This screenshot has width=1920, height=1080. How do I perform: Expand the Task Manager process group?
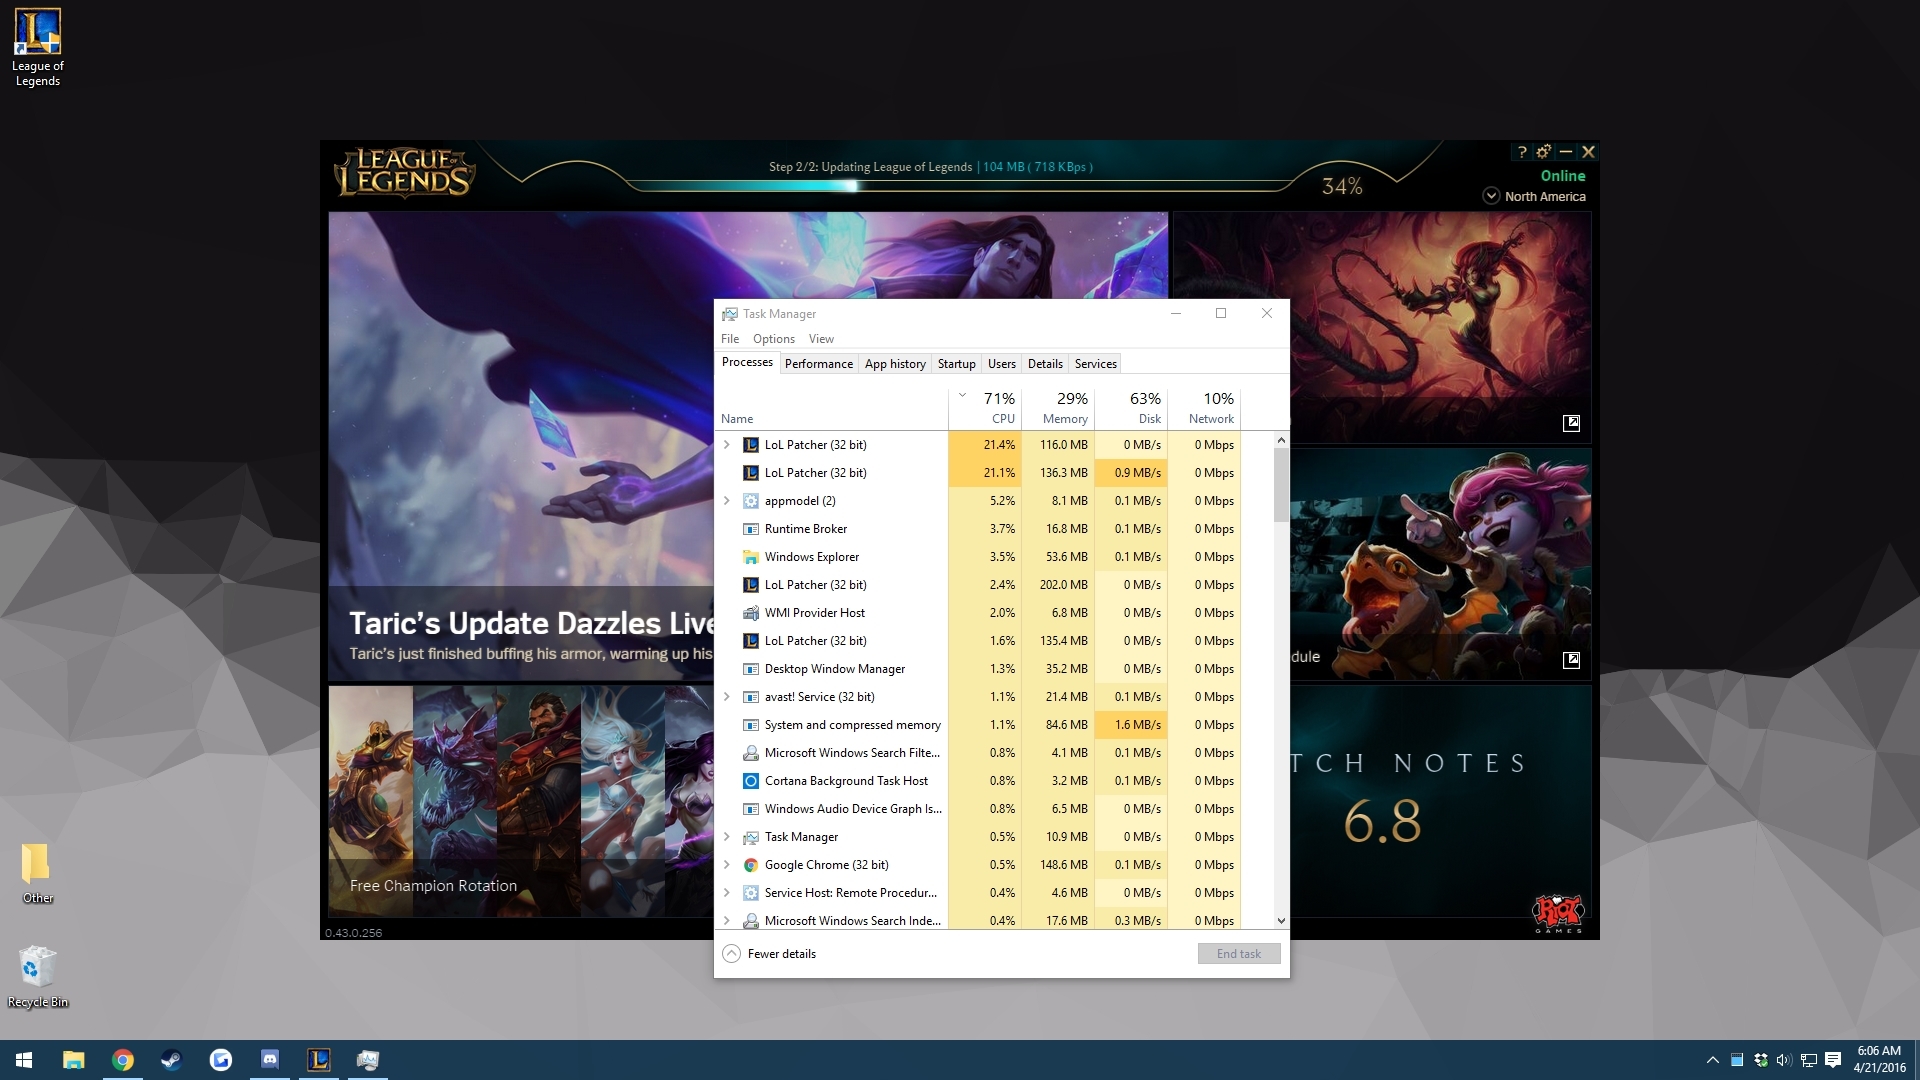click(727, 837)
